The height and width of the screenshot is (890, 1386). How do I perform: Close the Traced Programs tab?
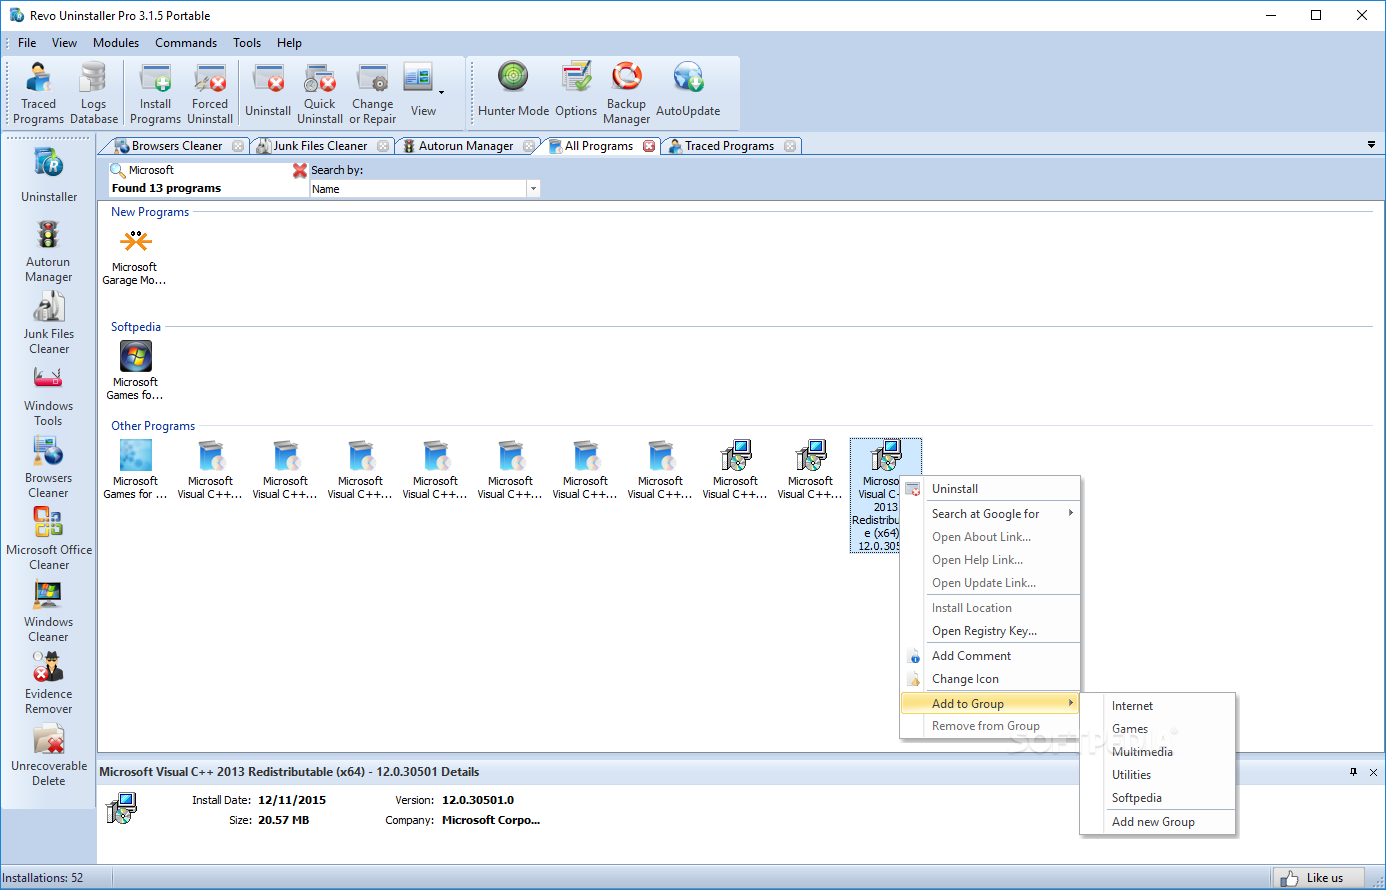click(x=790, y=146)
